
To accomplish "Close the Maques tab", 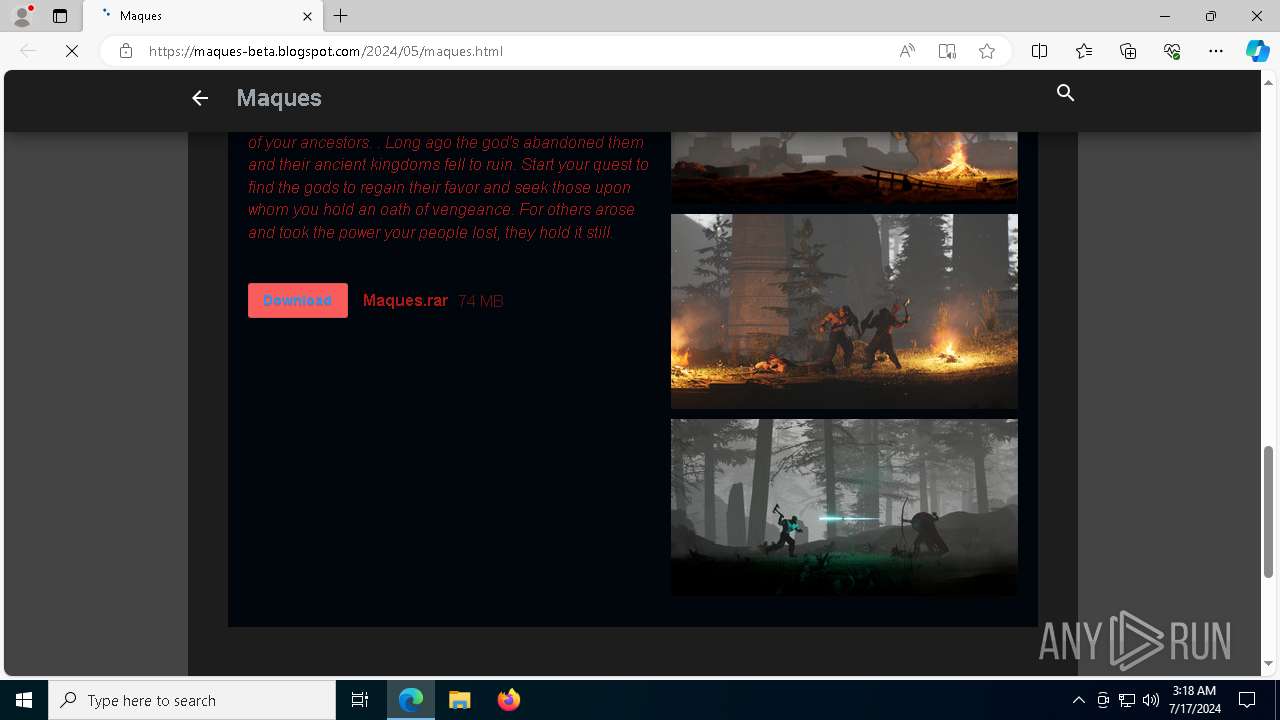I will click(x=308, y=16).
